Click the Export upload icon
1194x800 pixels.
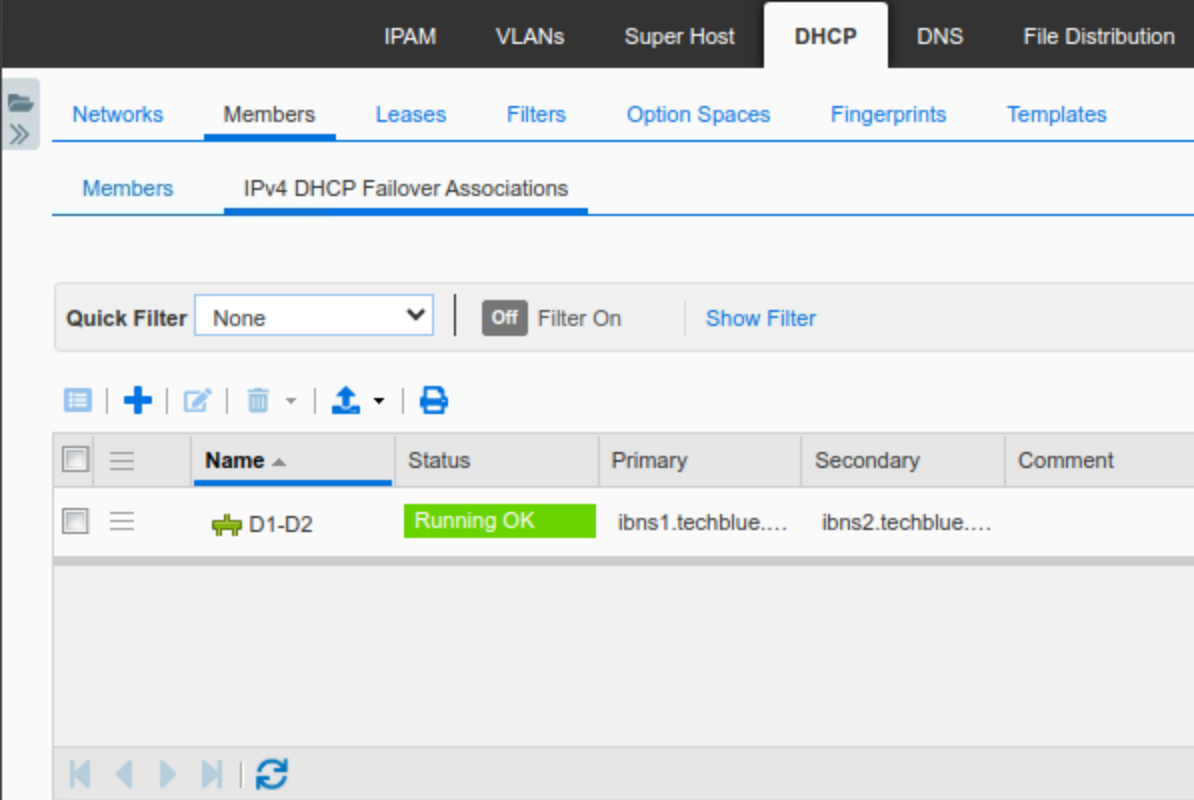pyautogui.click(x=345, y=401)
